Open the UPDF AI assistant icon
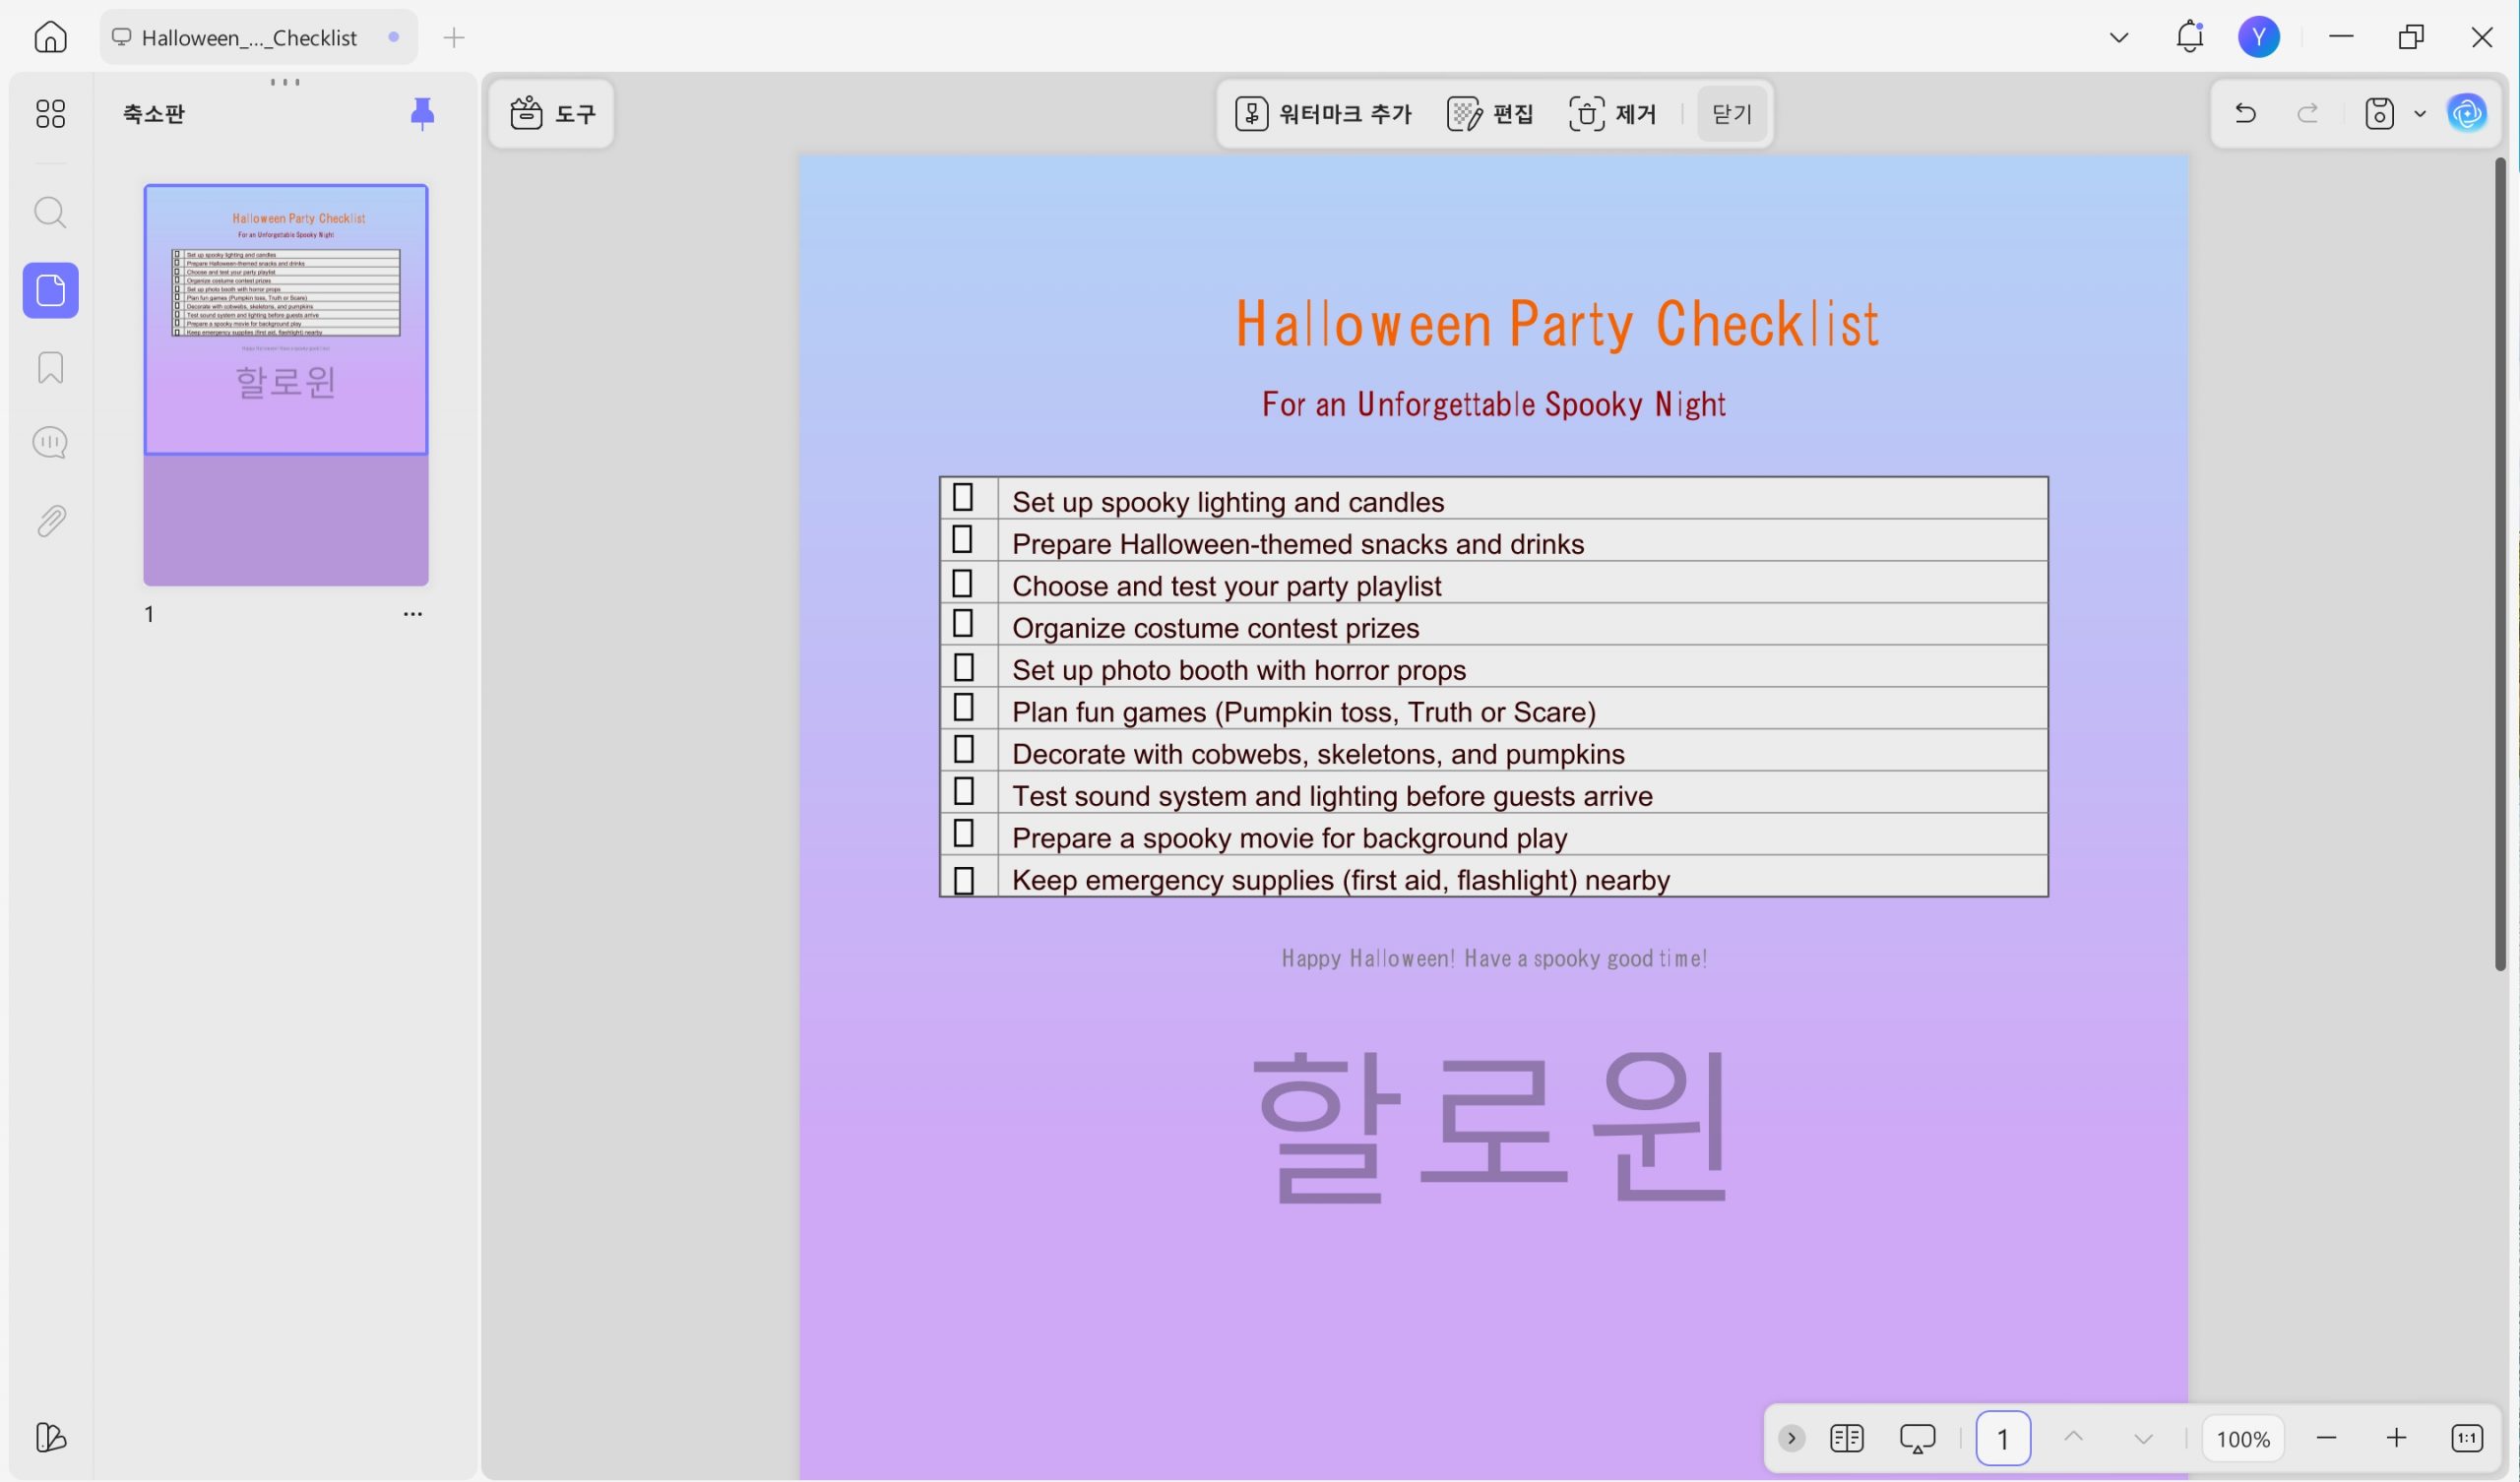Screen dimensions: 2520x1482 (x=2466, y=113)
